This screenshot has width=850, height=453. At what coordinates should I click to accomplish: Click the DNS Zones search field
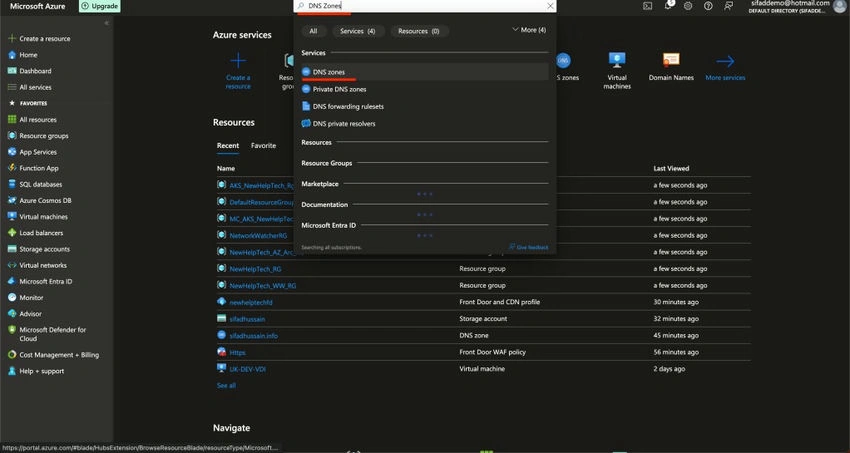[x=424, y=6]
